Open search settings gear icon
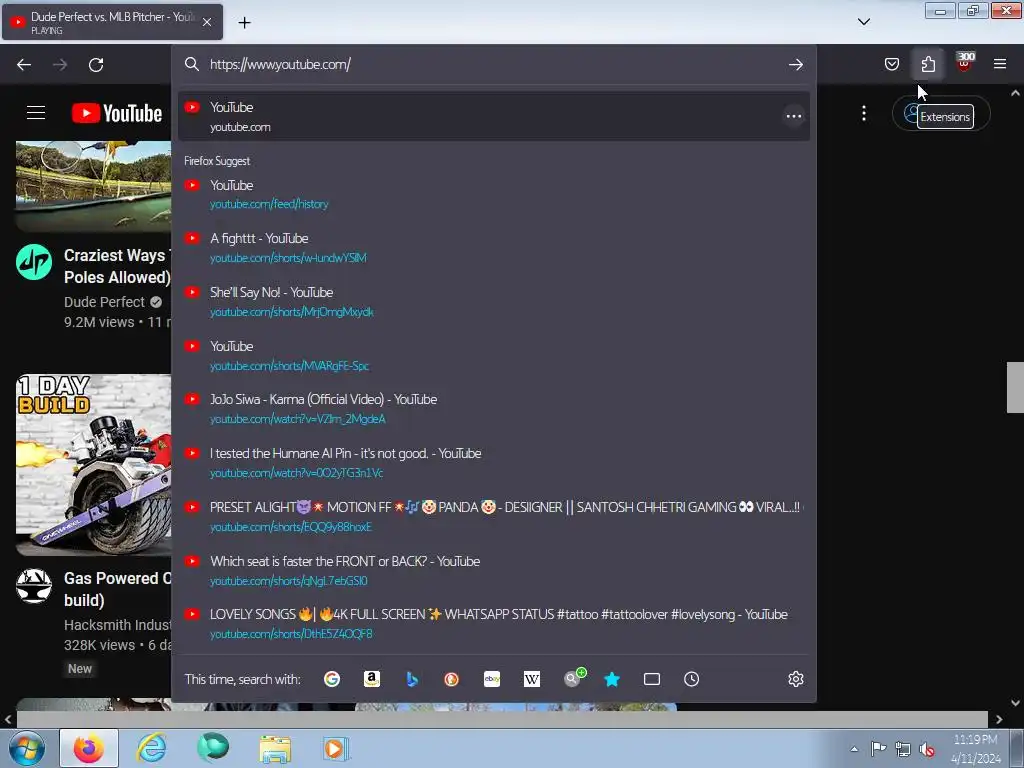This screenshot has width=1024, height=768. point(795,679)
